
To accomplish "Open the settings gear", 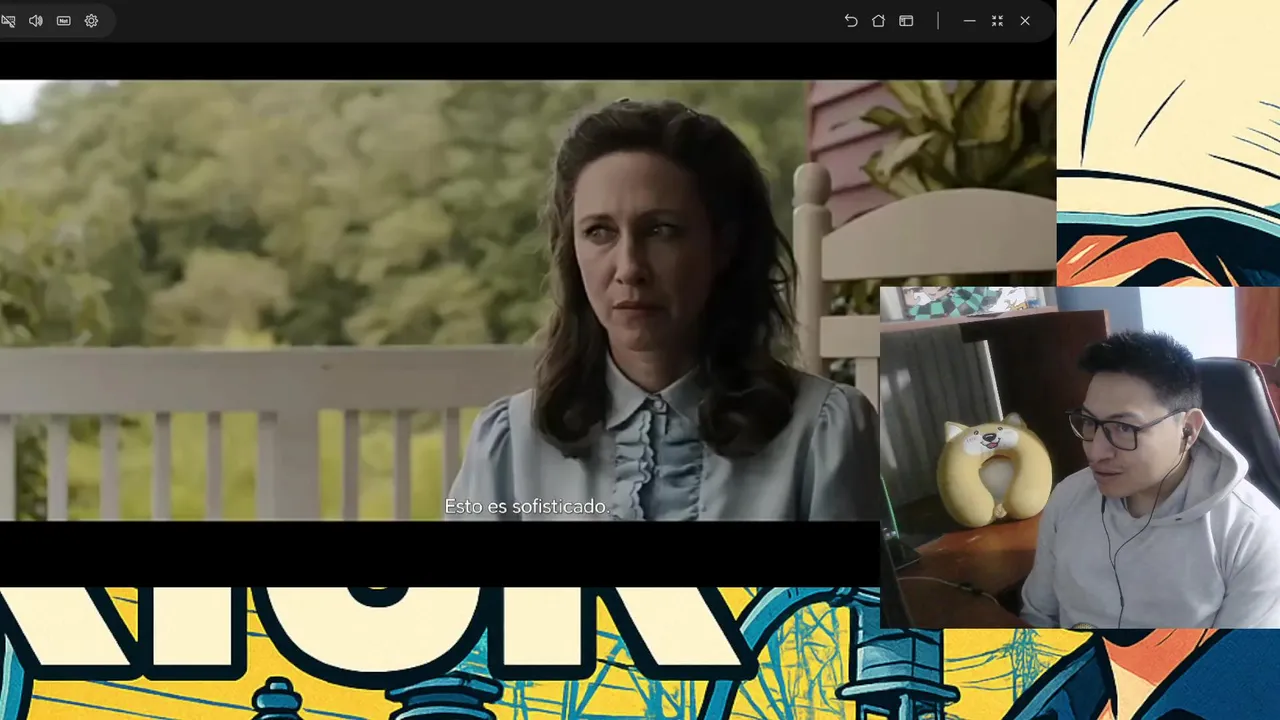I will tap(92, 21).
